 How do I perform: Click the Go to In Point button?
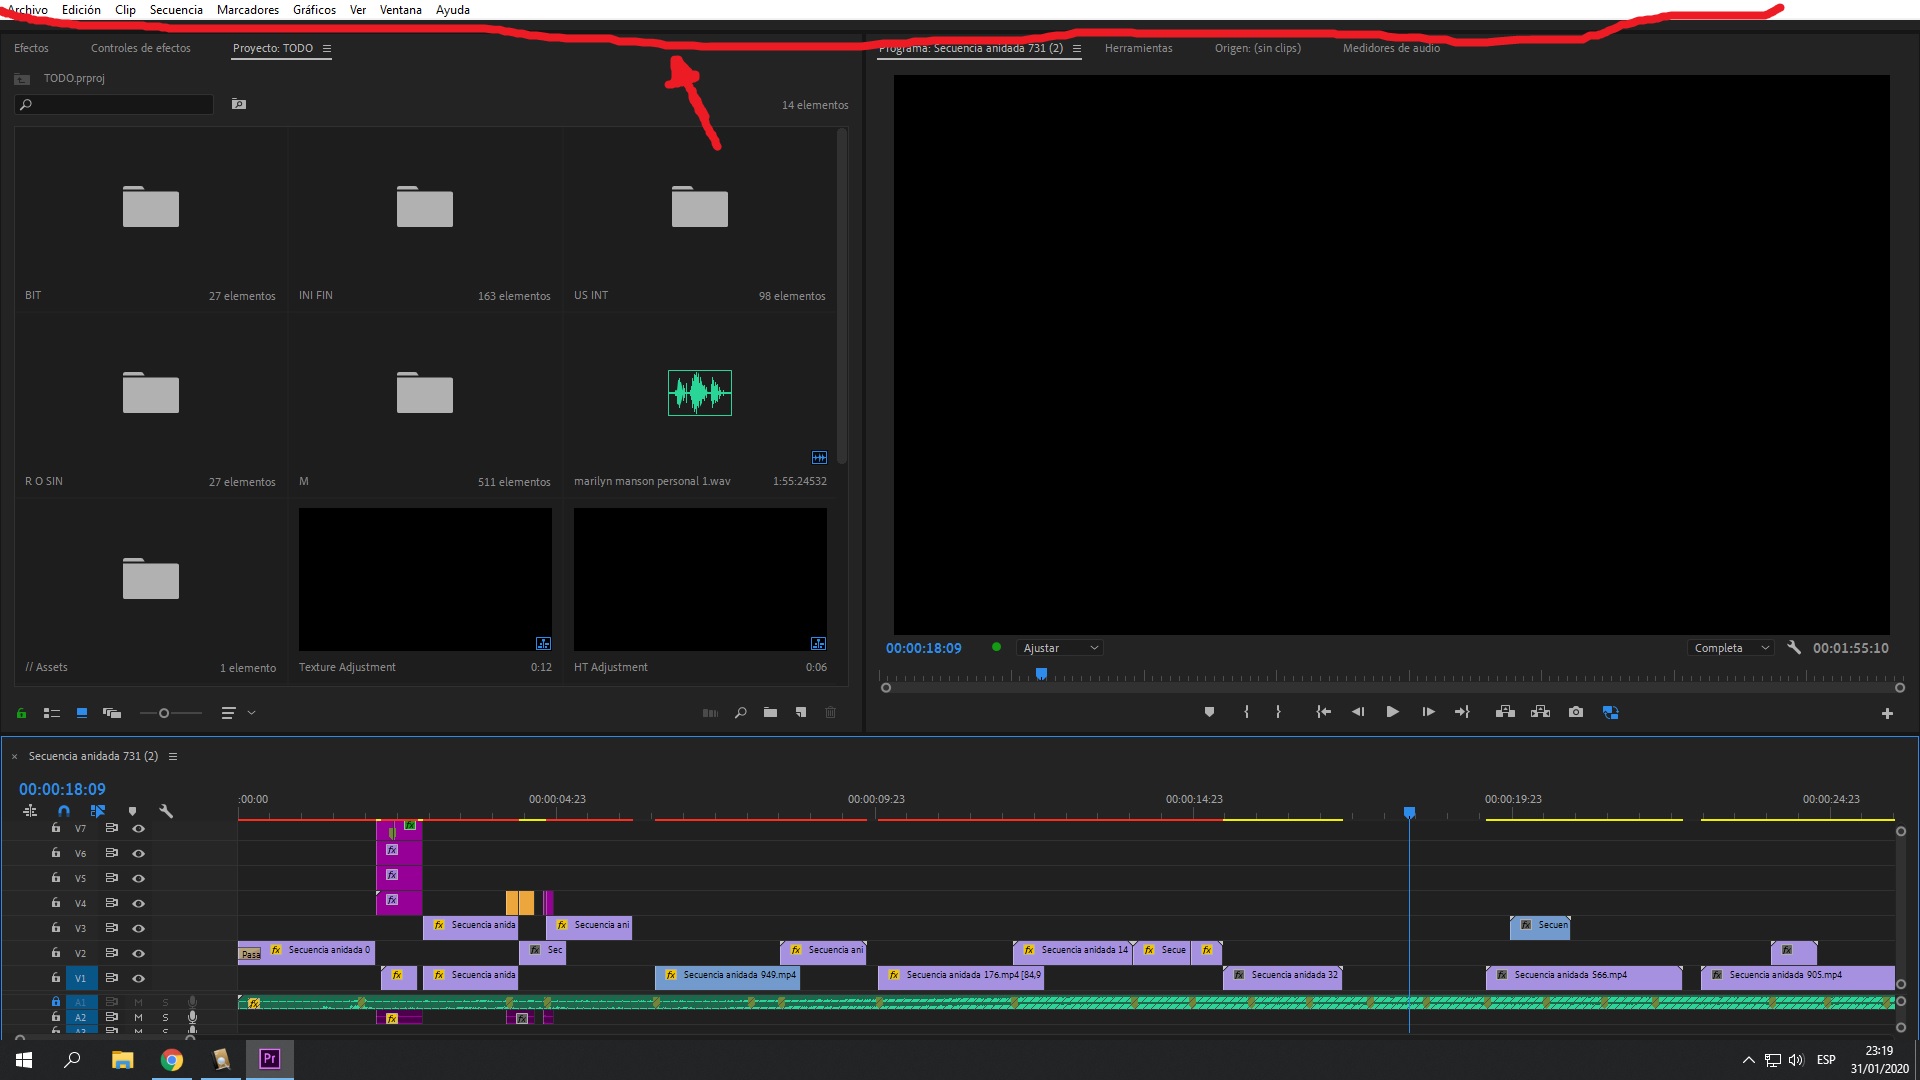(x=1323, y=712)
